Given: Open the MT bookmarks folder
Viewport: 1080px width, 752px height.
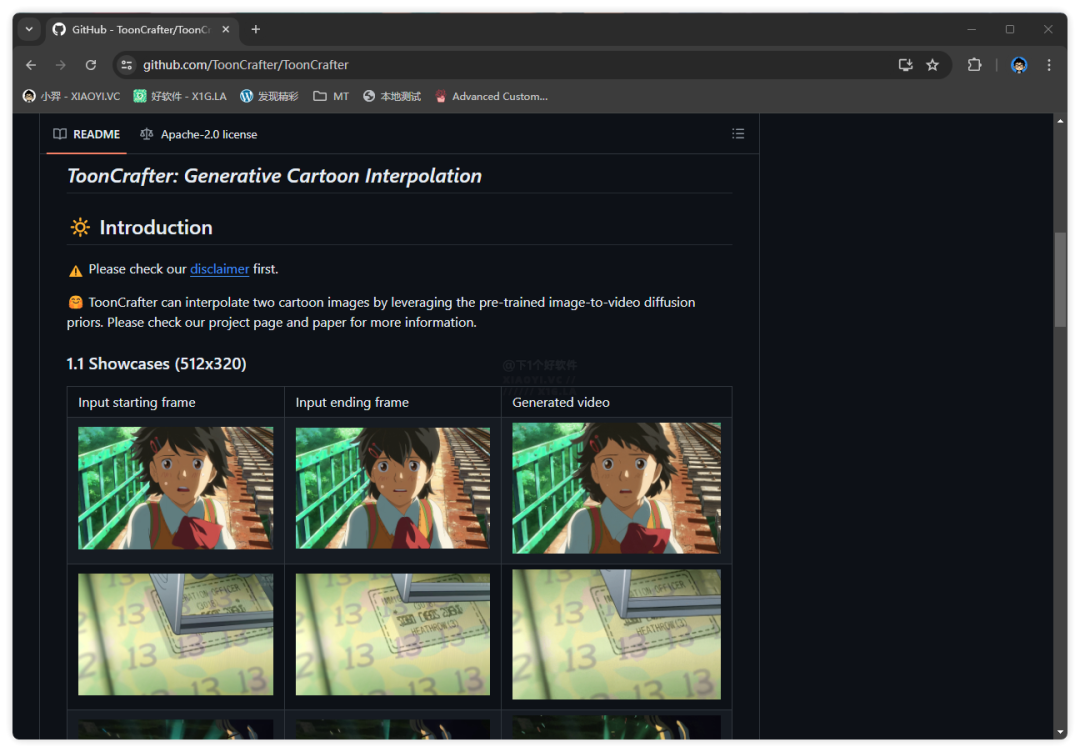Looking at the screenshot, I should click(x=331, y=97).
